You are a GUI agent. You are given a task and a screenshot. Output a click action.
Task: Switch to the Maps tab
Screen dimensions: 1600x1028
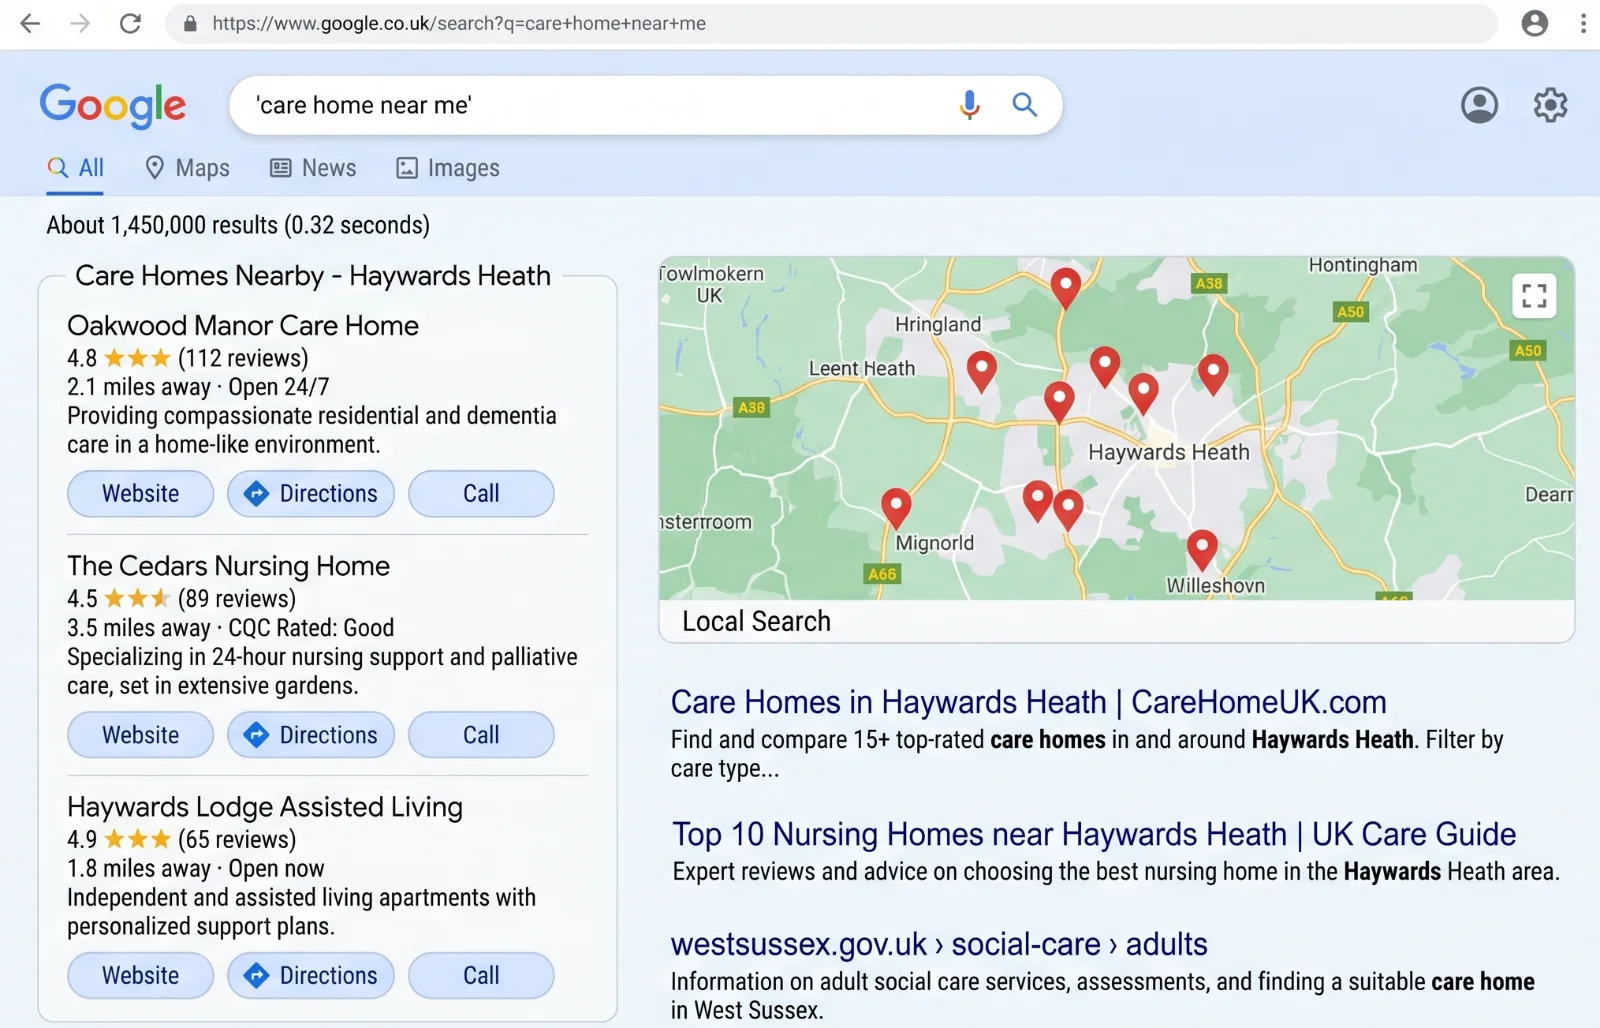(x=187, y=168)
